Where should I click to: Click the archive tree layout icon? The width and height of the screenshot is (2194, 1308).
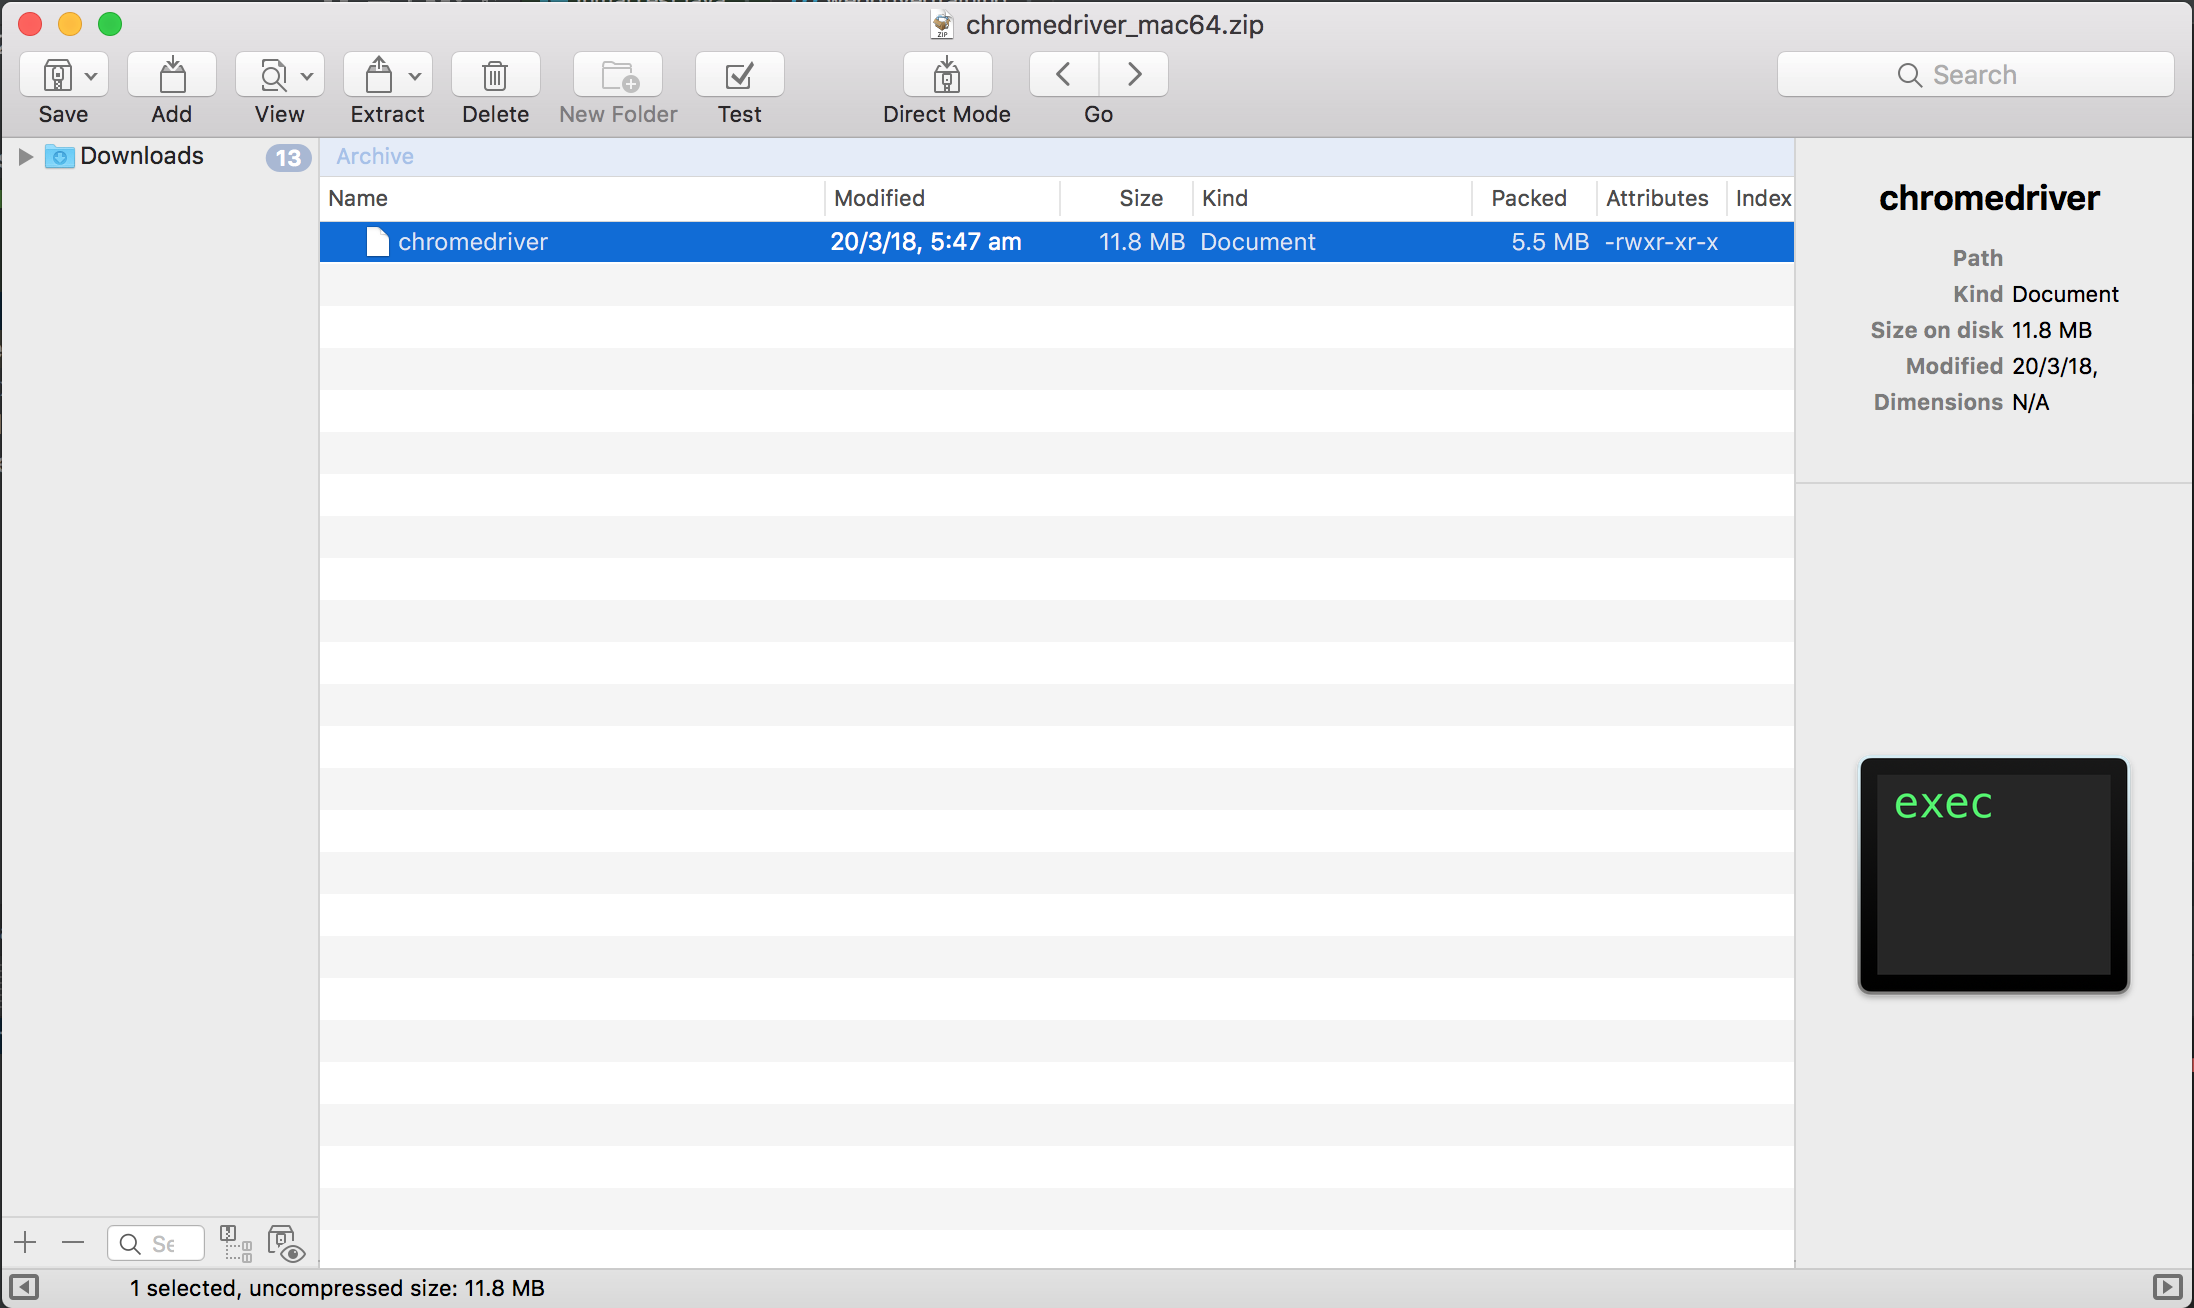pos(236,1243)
